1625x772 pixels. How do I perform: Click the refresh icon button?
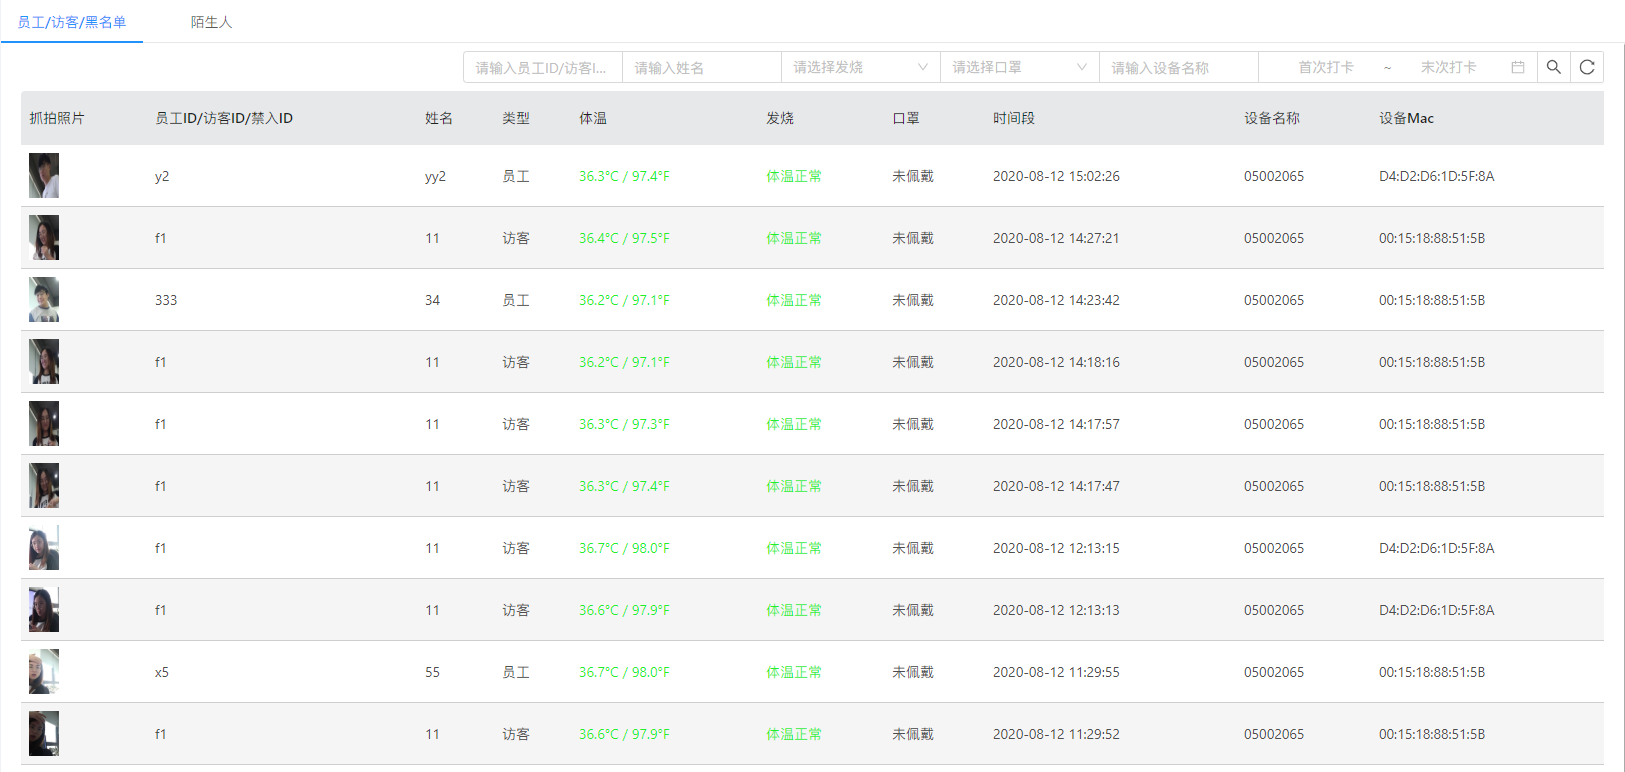(x=1587, y=67)
